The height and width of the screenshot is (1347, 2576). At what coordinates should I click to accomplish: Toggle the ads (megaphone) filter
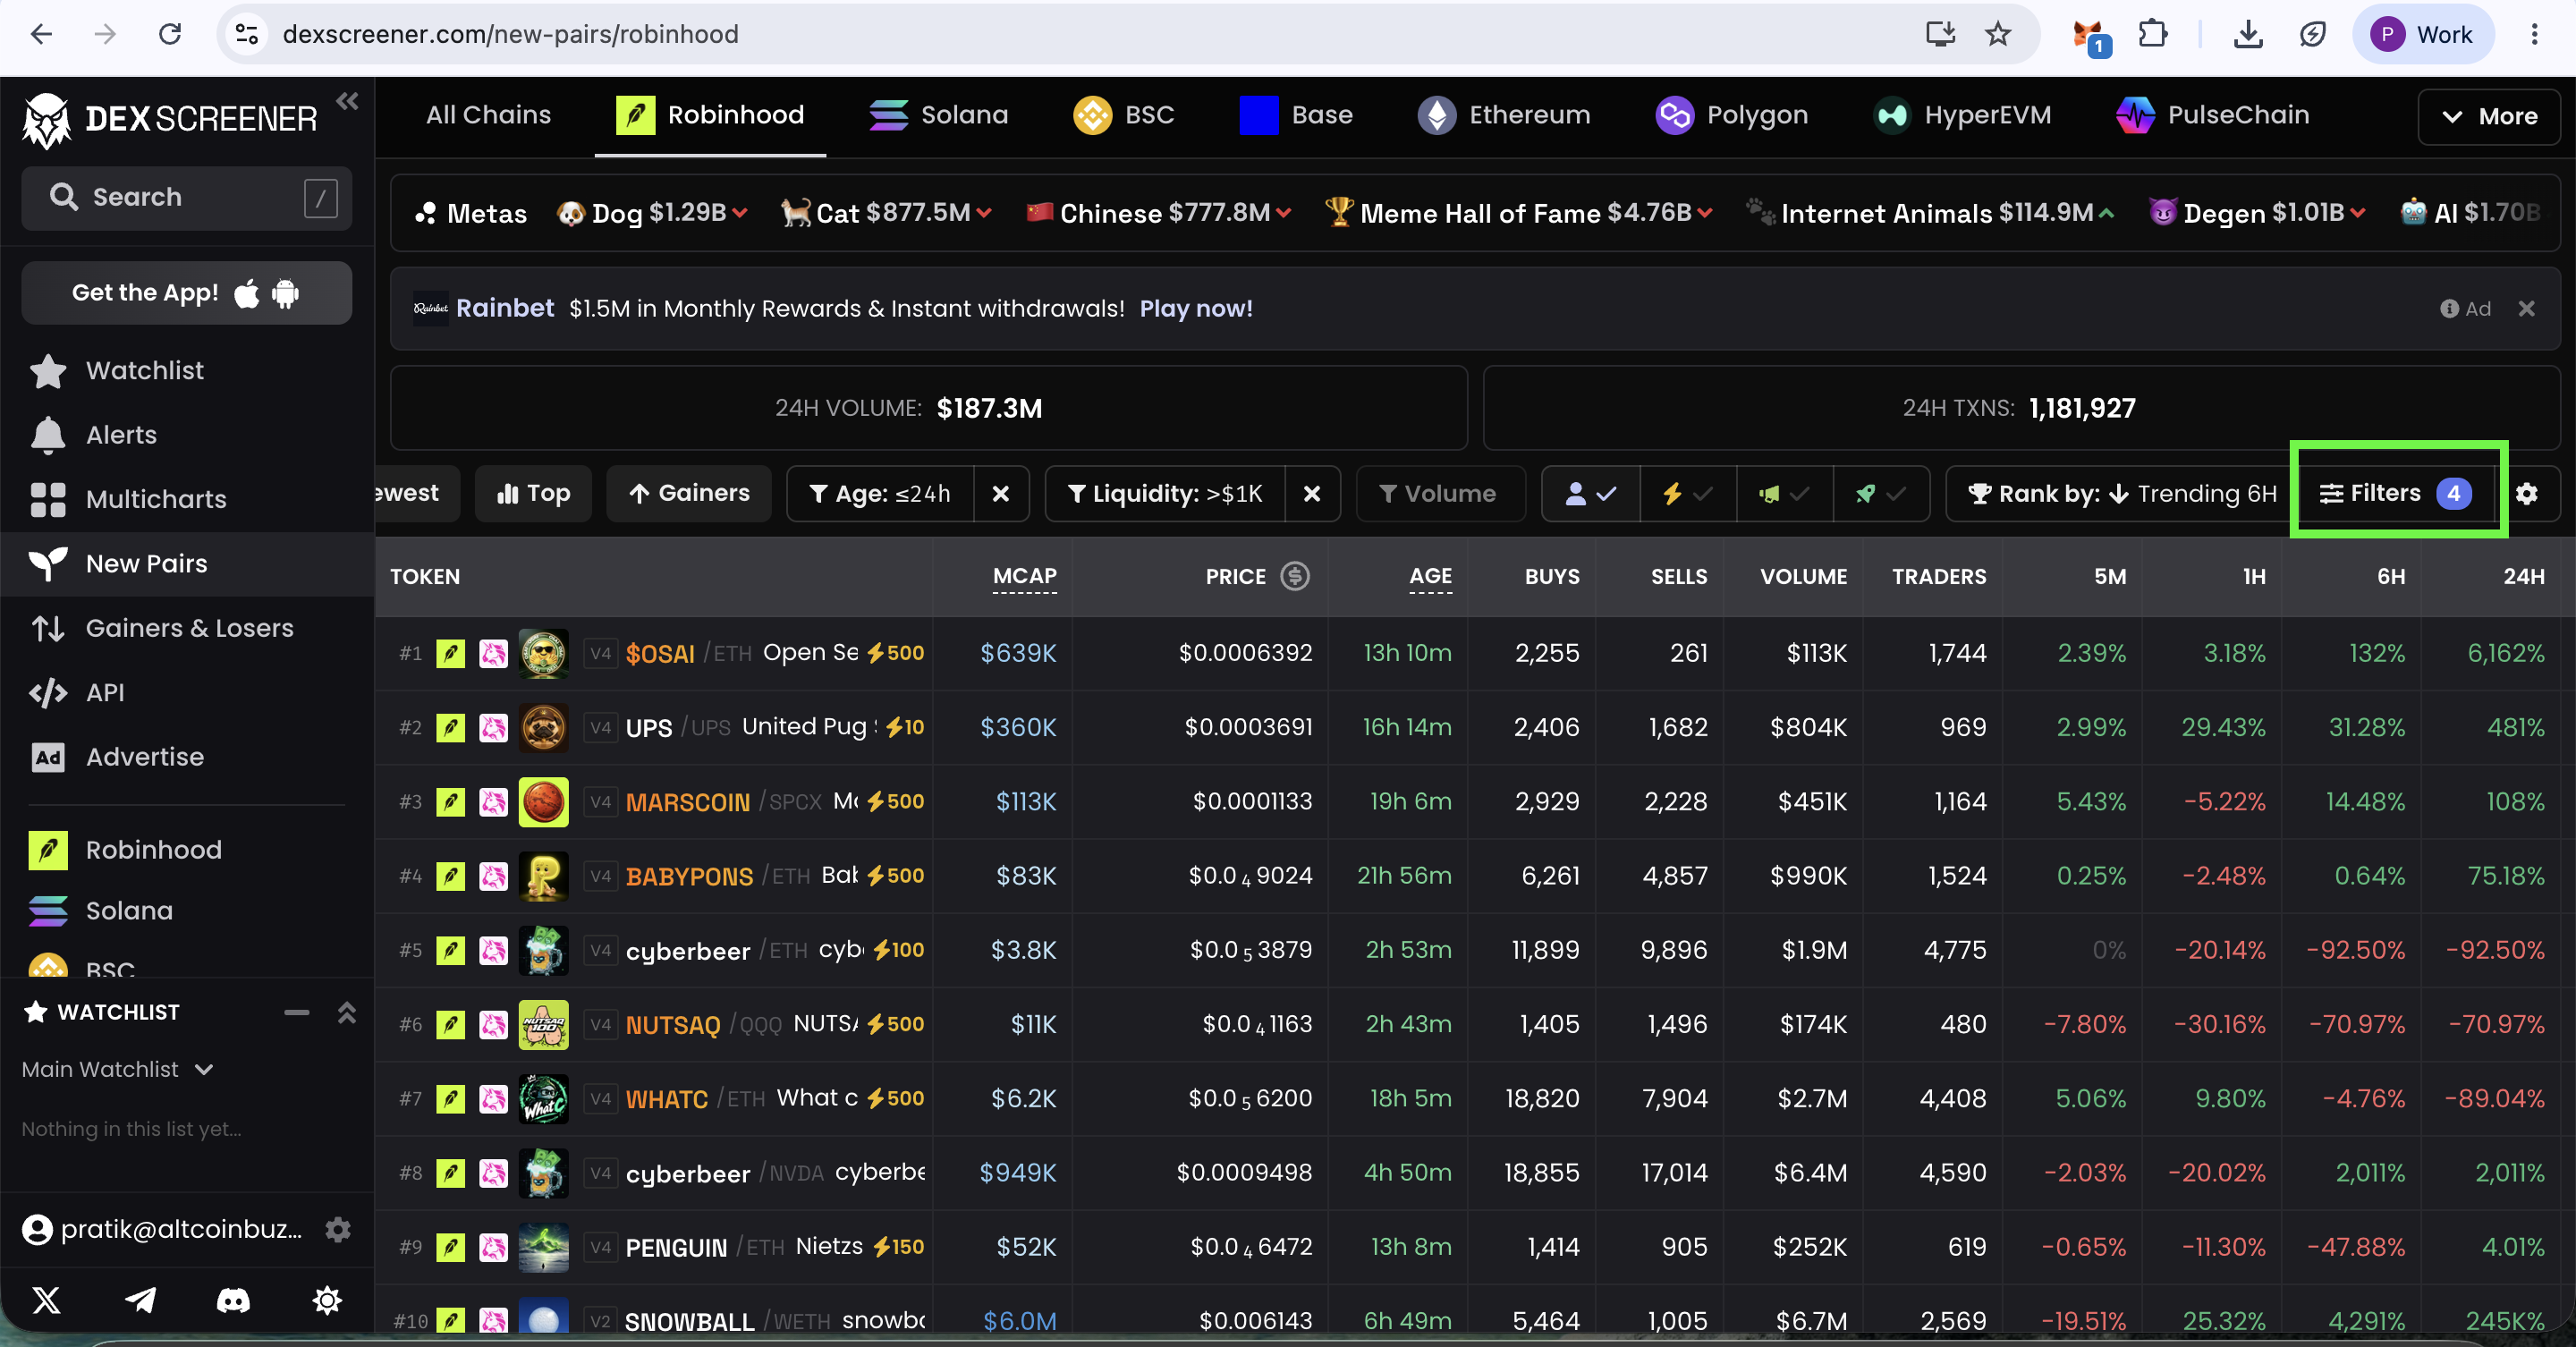tap(1785, 493)
